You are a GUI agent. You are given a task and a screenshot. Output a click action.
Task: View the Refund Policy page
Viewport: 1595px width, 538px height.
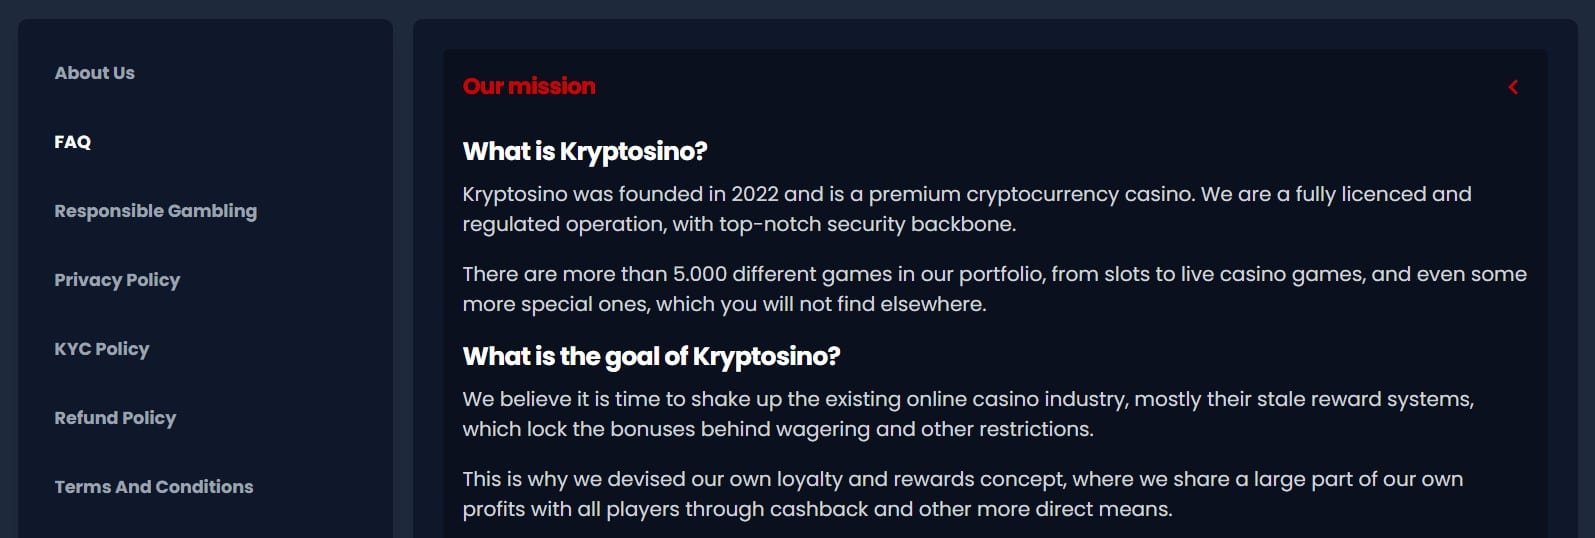click(115, 418)
